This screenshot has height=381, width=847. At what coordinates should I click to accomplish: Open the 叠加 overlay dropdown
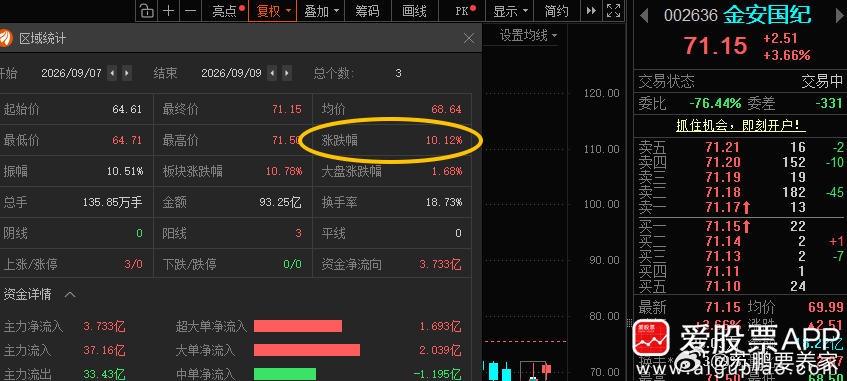(x=321, y=11)
